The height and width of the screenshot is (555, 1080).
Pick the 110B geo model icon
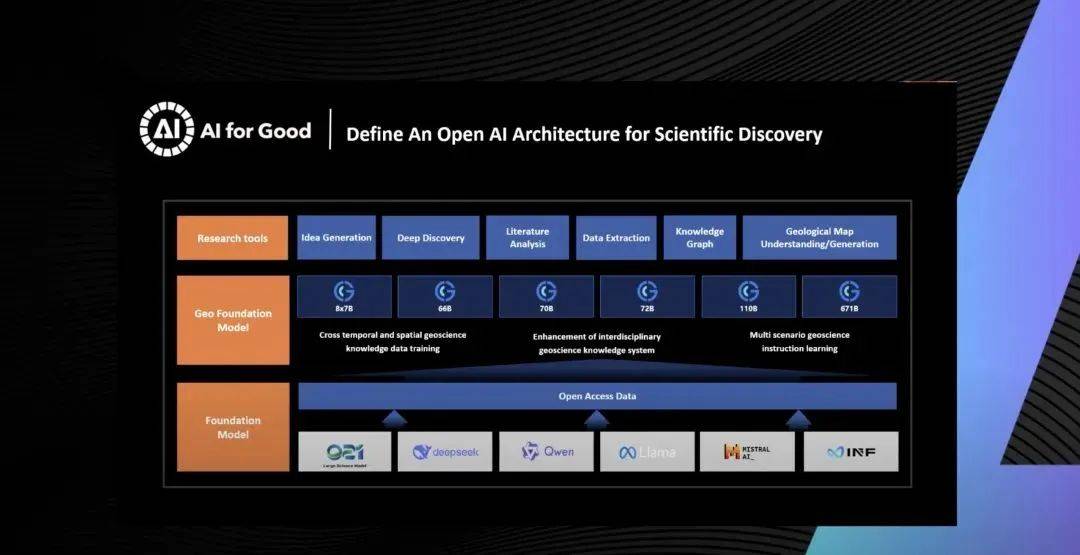(x=748, y=290)
